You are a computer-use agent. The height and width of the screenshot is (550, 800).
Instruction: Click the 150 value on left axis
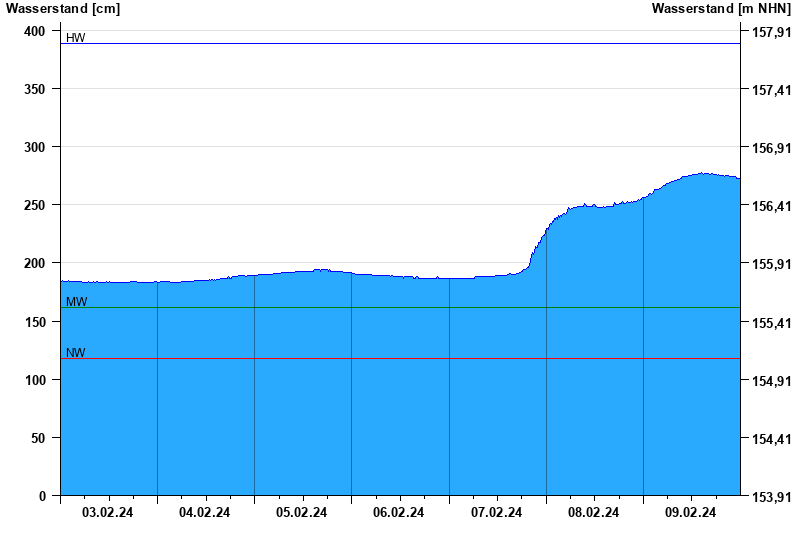coord(35,322)
